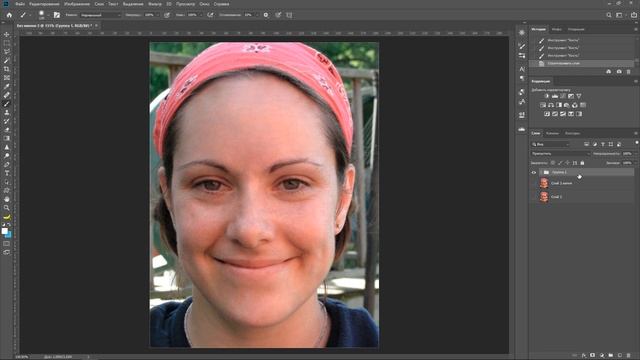
Task: Add Levels adjustment icon
Action: point(555,96)
